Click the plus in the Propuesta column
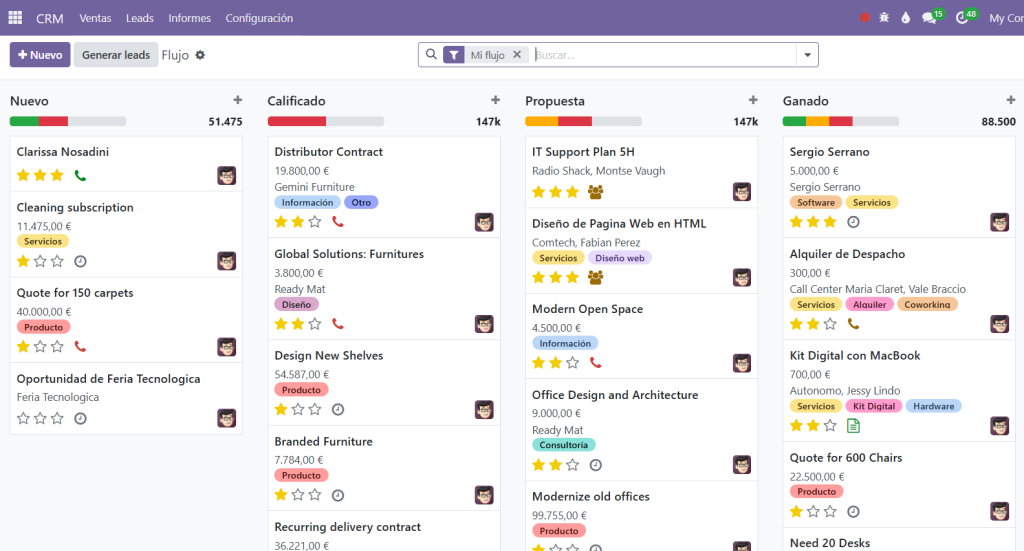Screen dimensions: 1024x551 753,100
